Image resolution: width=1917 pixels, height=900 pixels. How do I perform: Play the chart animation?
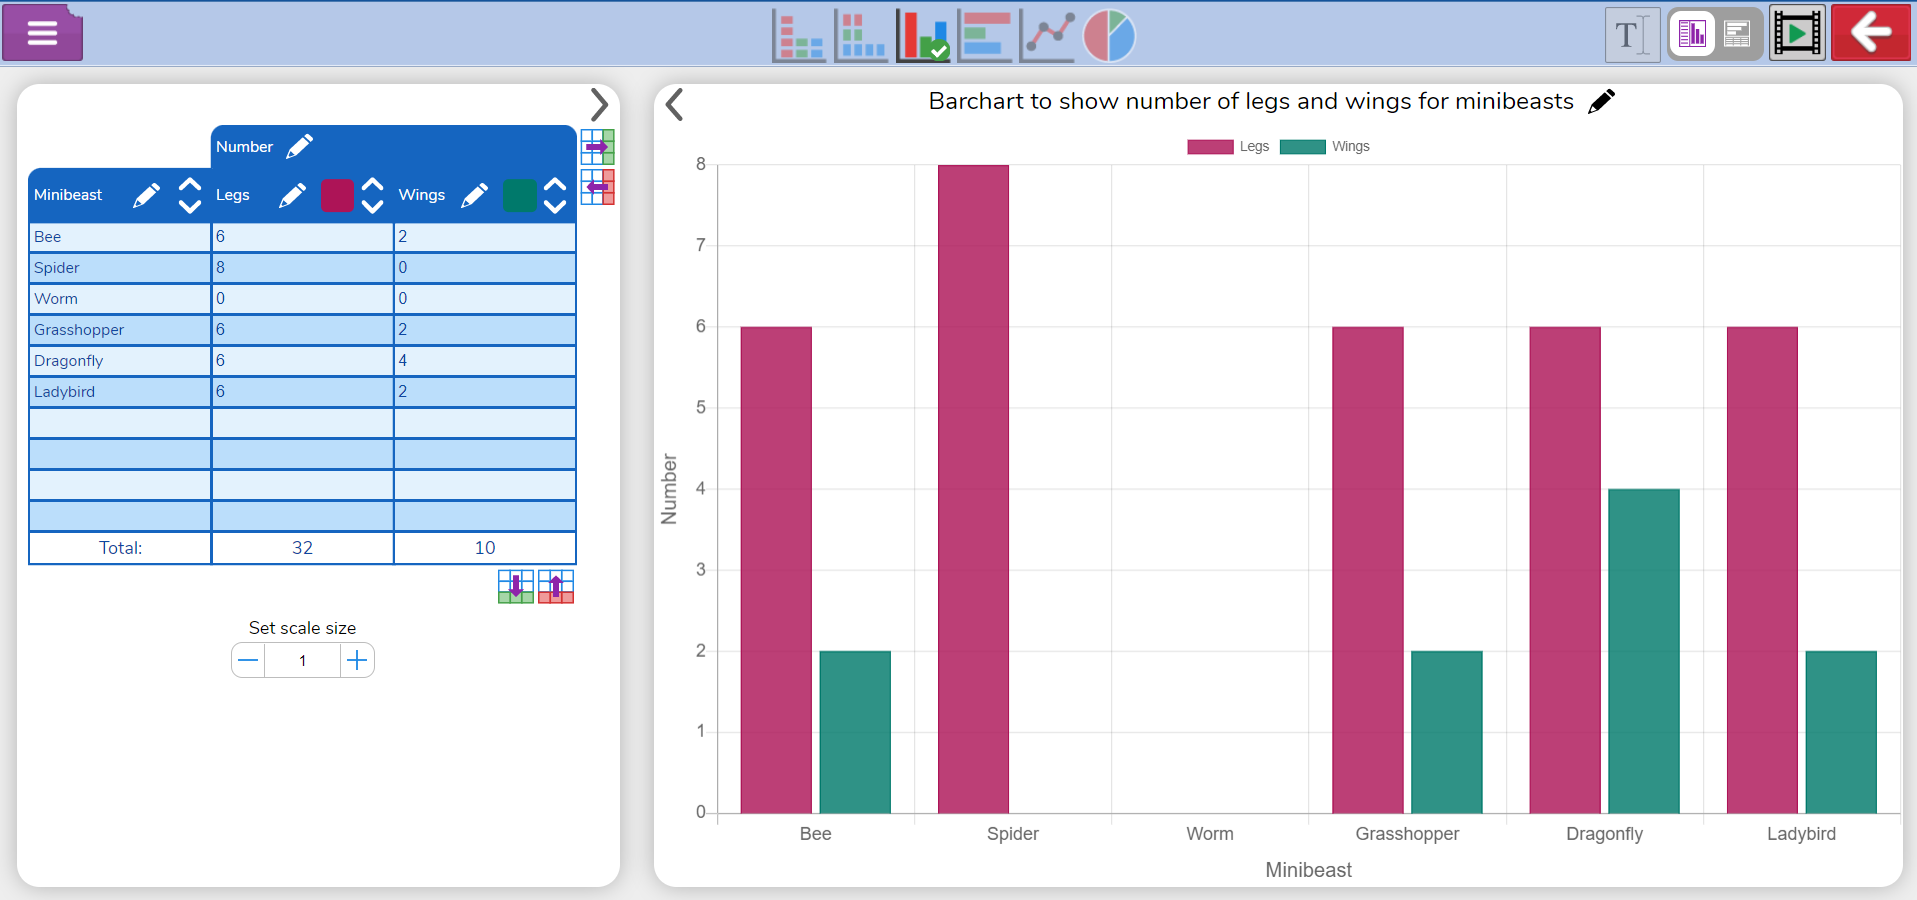pyautogui.click(x=1796, y=31)
